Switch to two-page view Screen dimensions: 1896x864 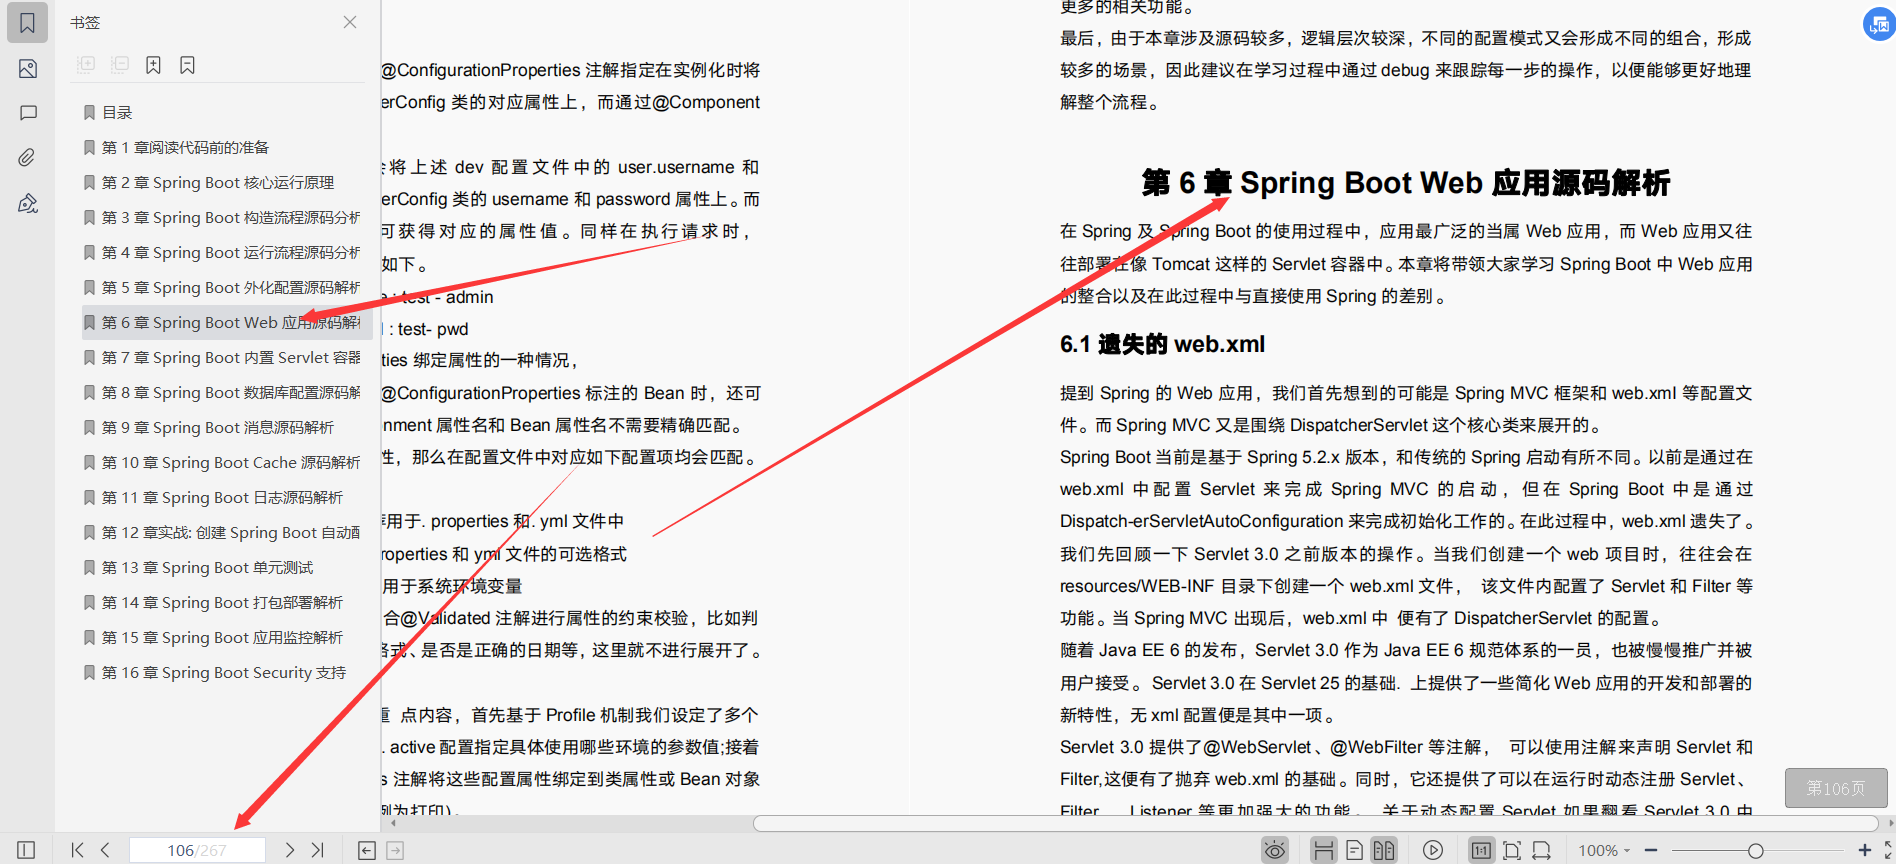click(x=1384, y=850)
